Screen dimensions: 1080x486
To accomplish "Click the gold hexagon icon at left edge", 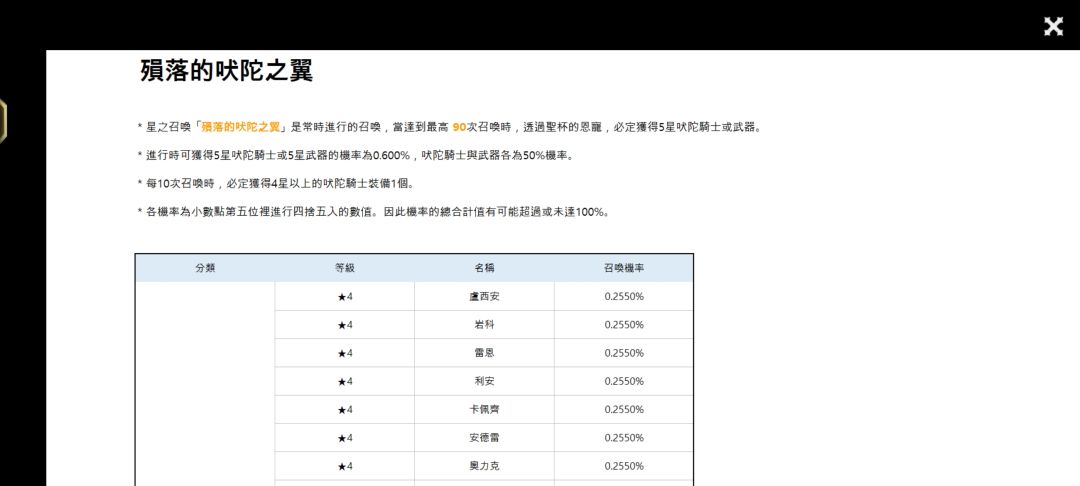I will [x=3, y=121].
